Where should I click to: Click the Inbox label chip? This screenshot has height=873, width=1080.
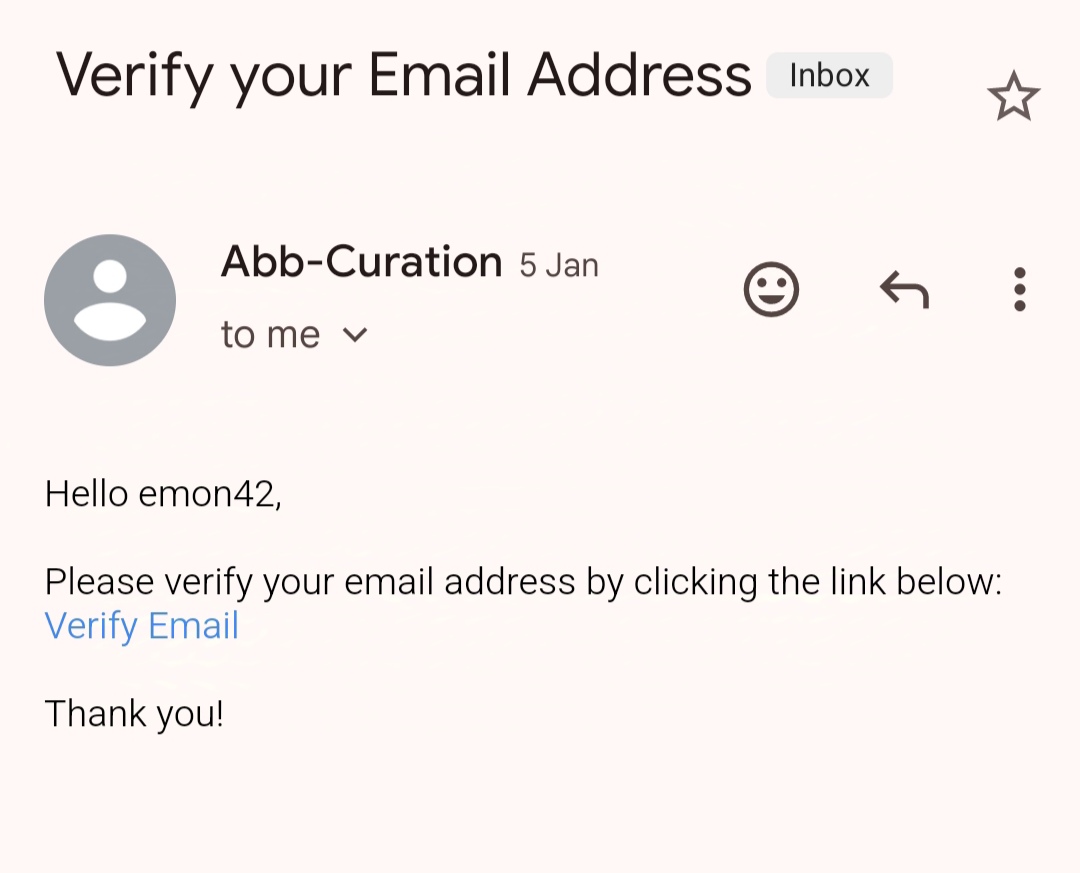point(829,76)
